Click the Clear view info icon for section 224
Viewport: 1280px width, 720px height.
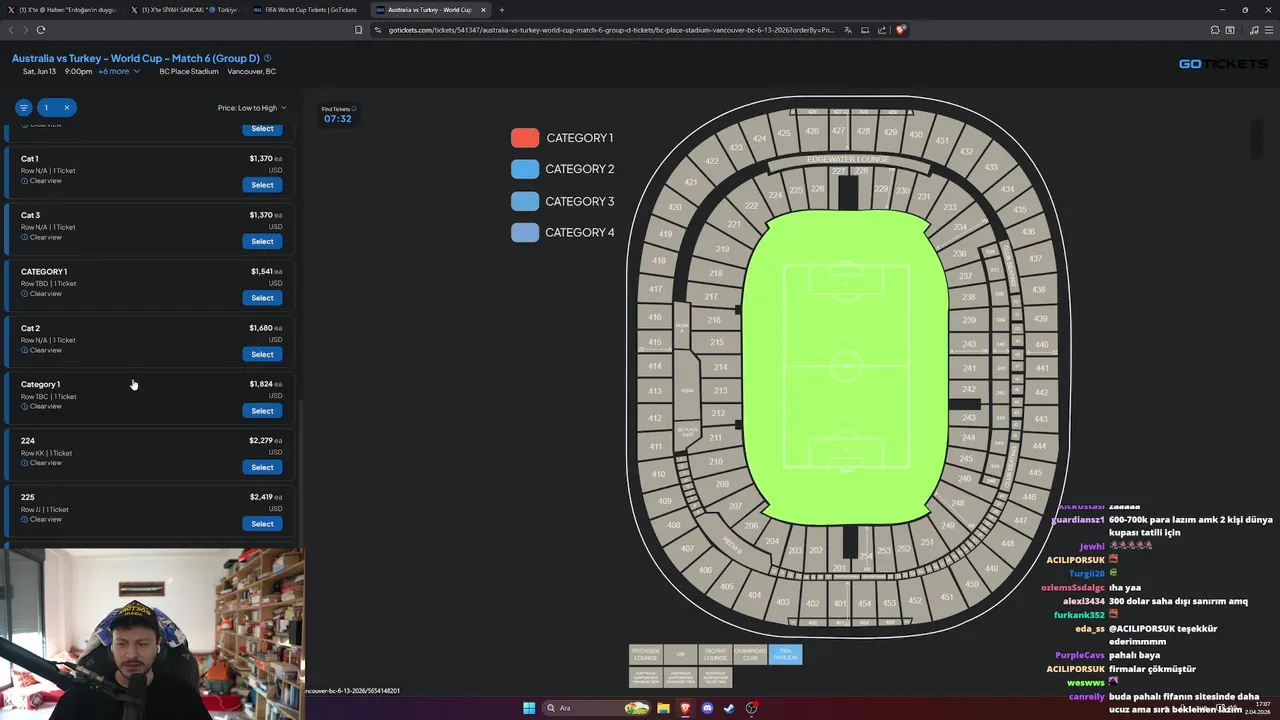pos(25,463)
